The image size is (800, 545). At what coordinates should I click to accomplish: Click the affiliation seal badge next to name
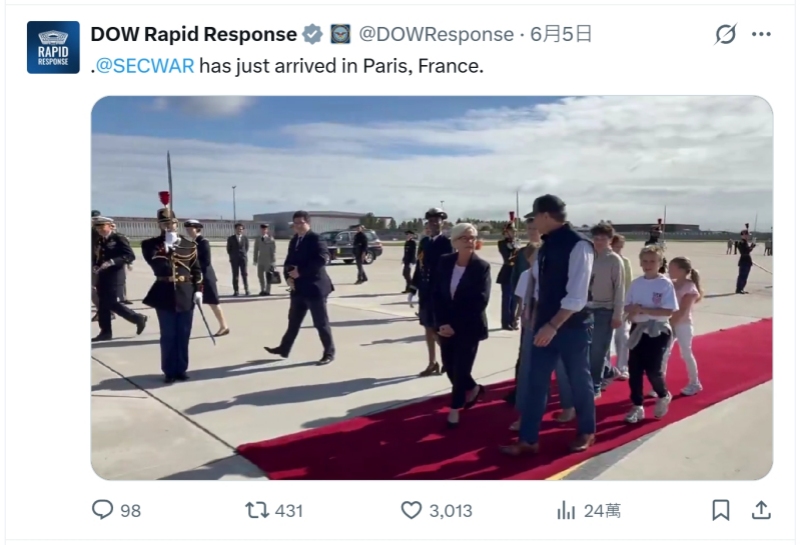(340, 34)
